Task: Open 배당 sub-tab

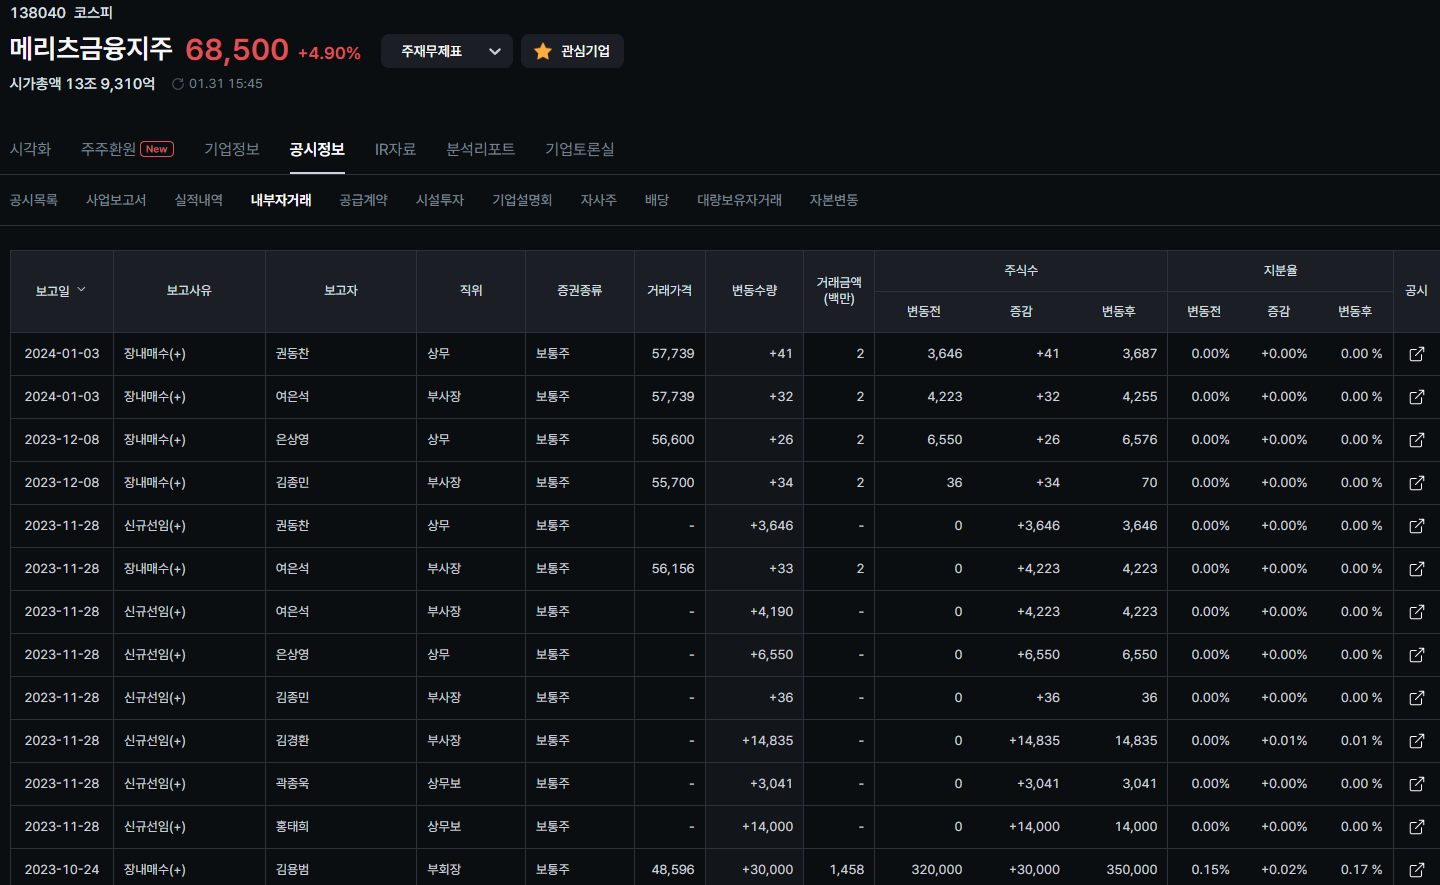Action: (x=657, y=200)
